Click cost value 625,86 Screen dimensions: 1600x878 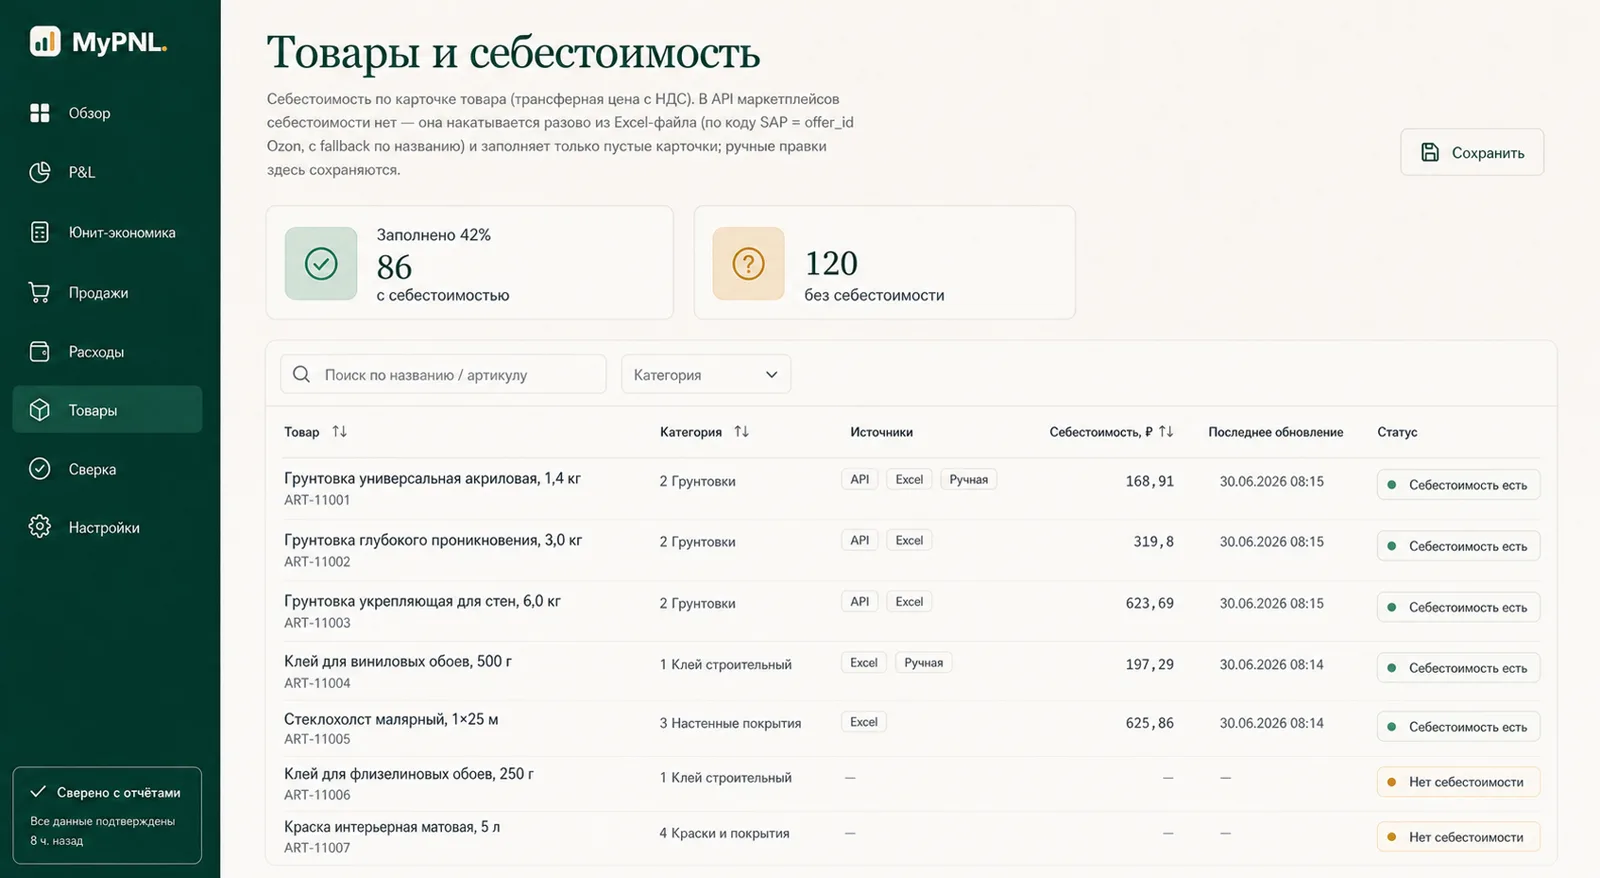click(1149, 722)
